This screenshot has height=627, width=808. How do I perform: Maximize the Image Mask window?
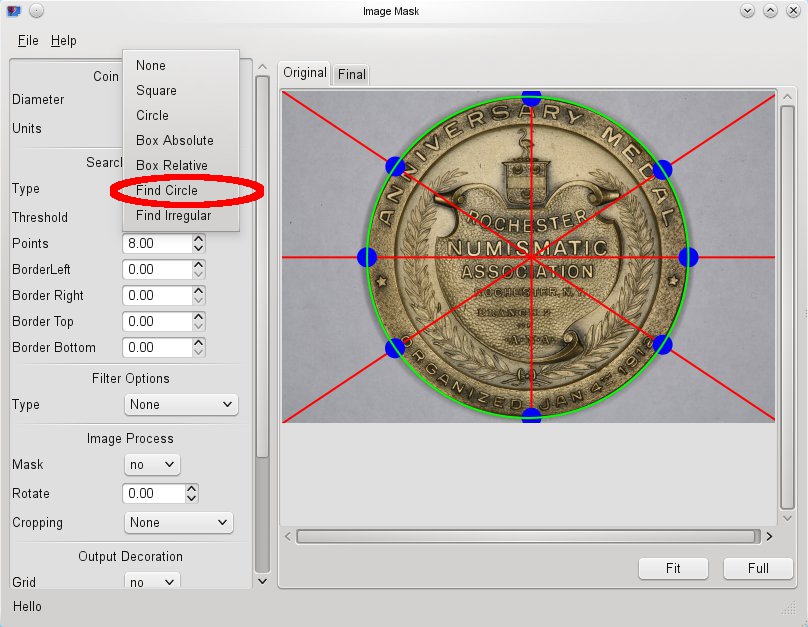tap(770, 10)
